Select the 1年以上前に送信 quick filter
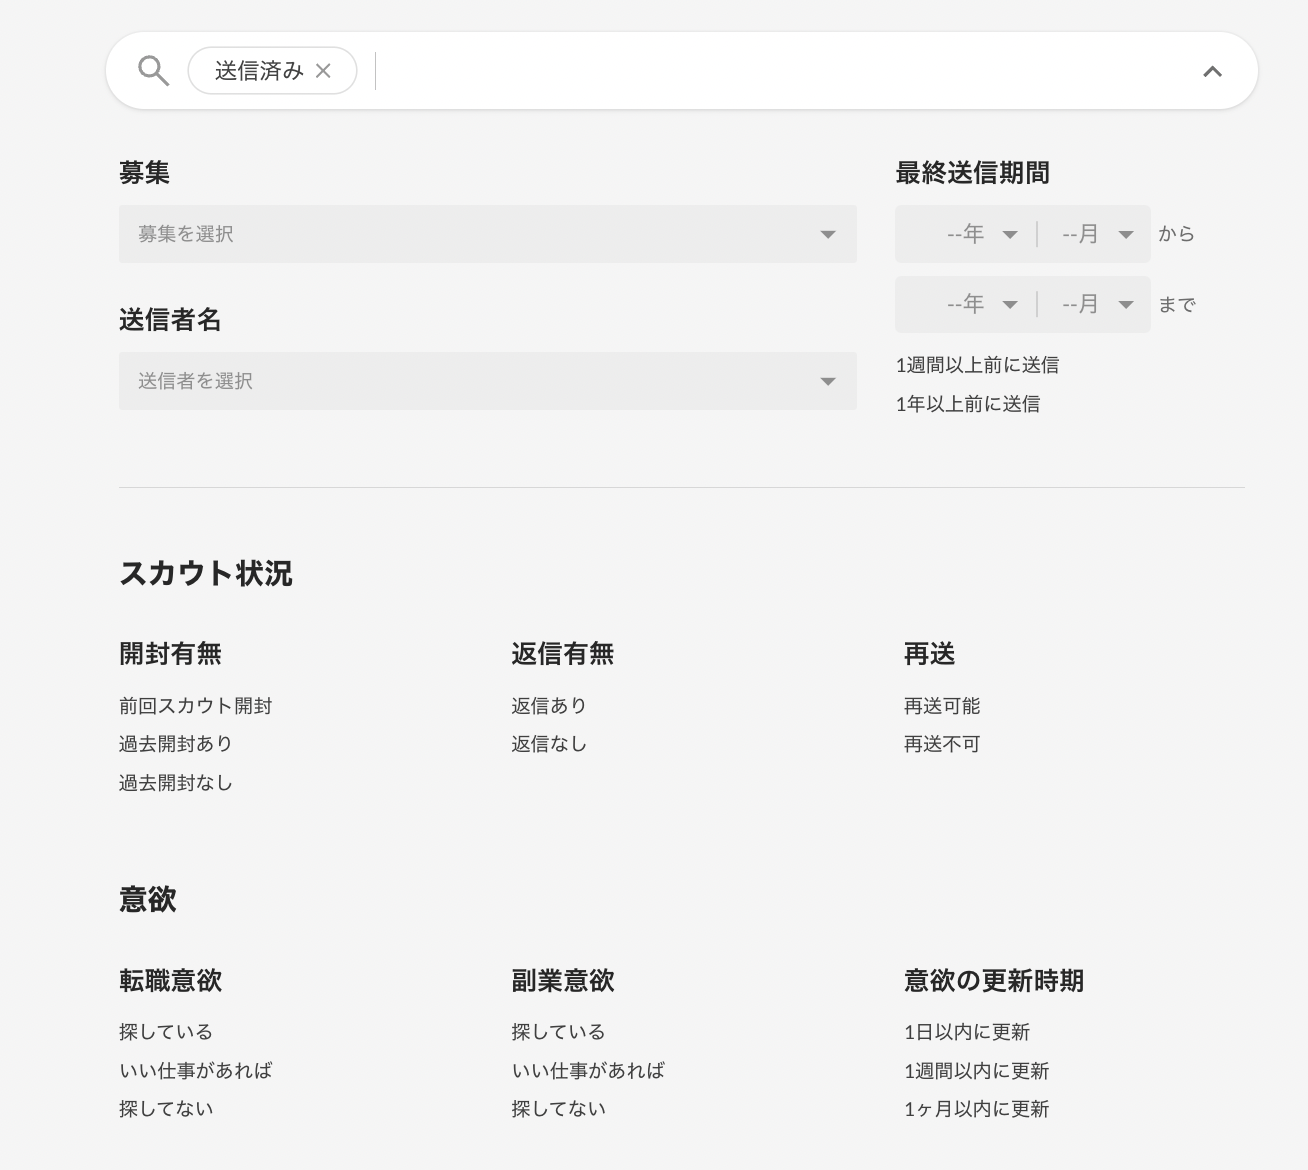This screenshot has height=1170, width=1308. tap(968, 403)
